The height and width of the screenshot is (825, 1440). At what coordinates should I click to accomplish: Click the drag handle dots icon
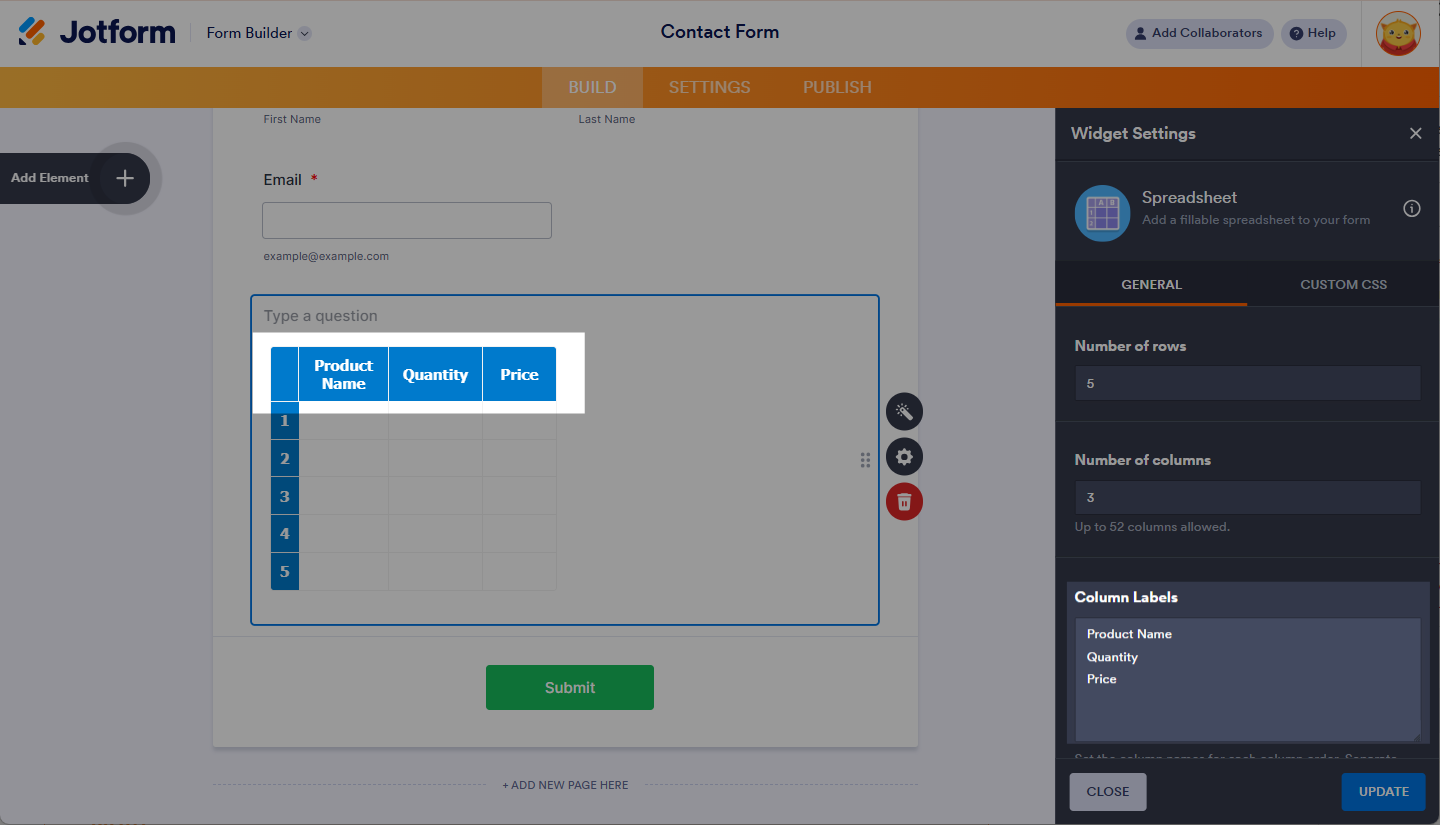[x=865, y=460]
